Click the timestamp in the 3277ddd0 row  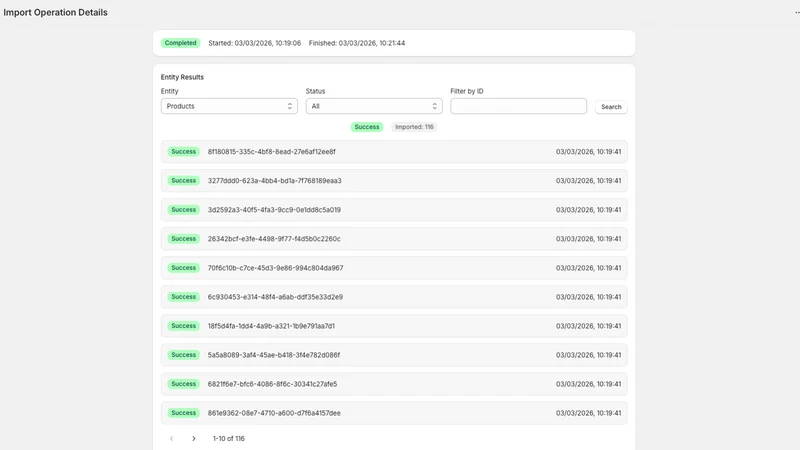coord(588,181)
